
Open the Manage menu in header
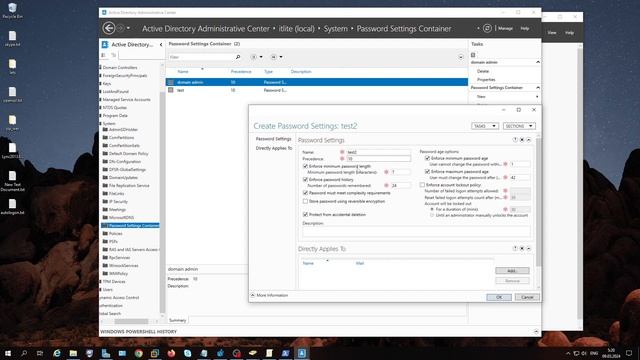(x=505, y=29)
